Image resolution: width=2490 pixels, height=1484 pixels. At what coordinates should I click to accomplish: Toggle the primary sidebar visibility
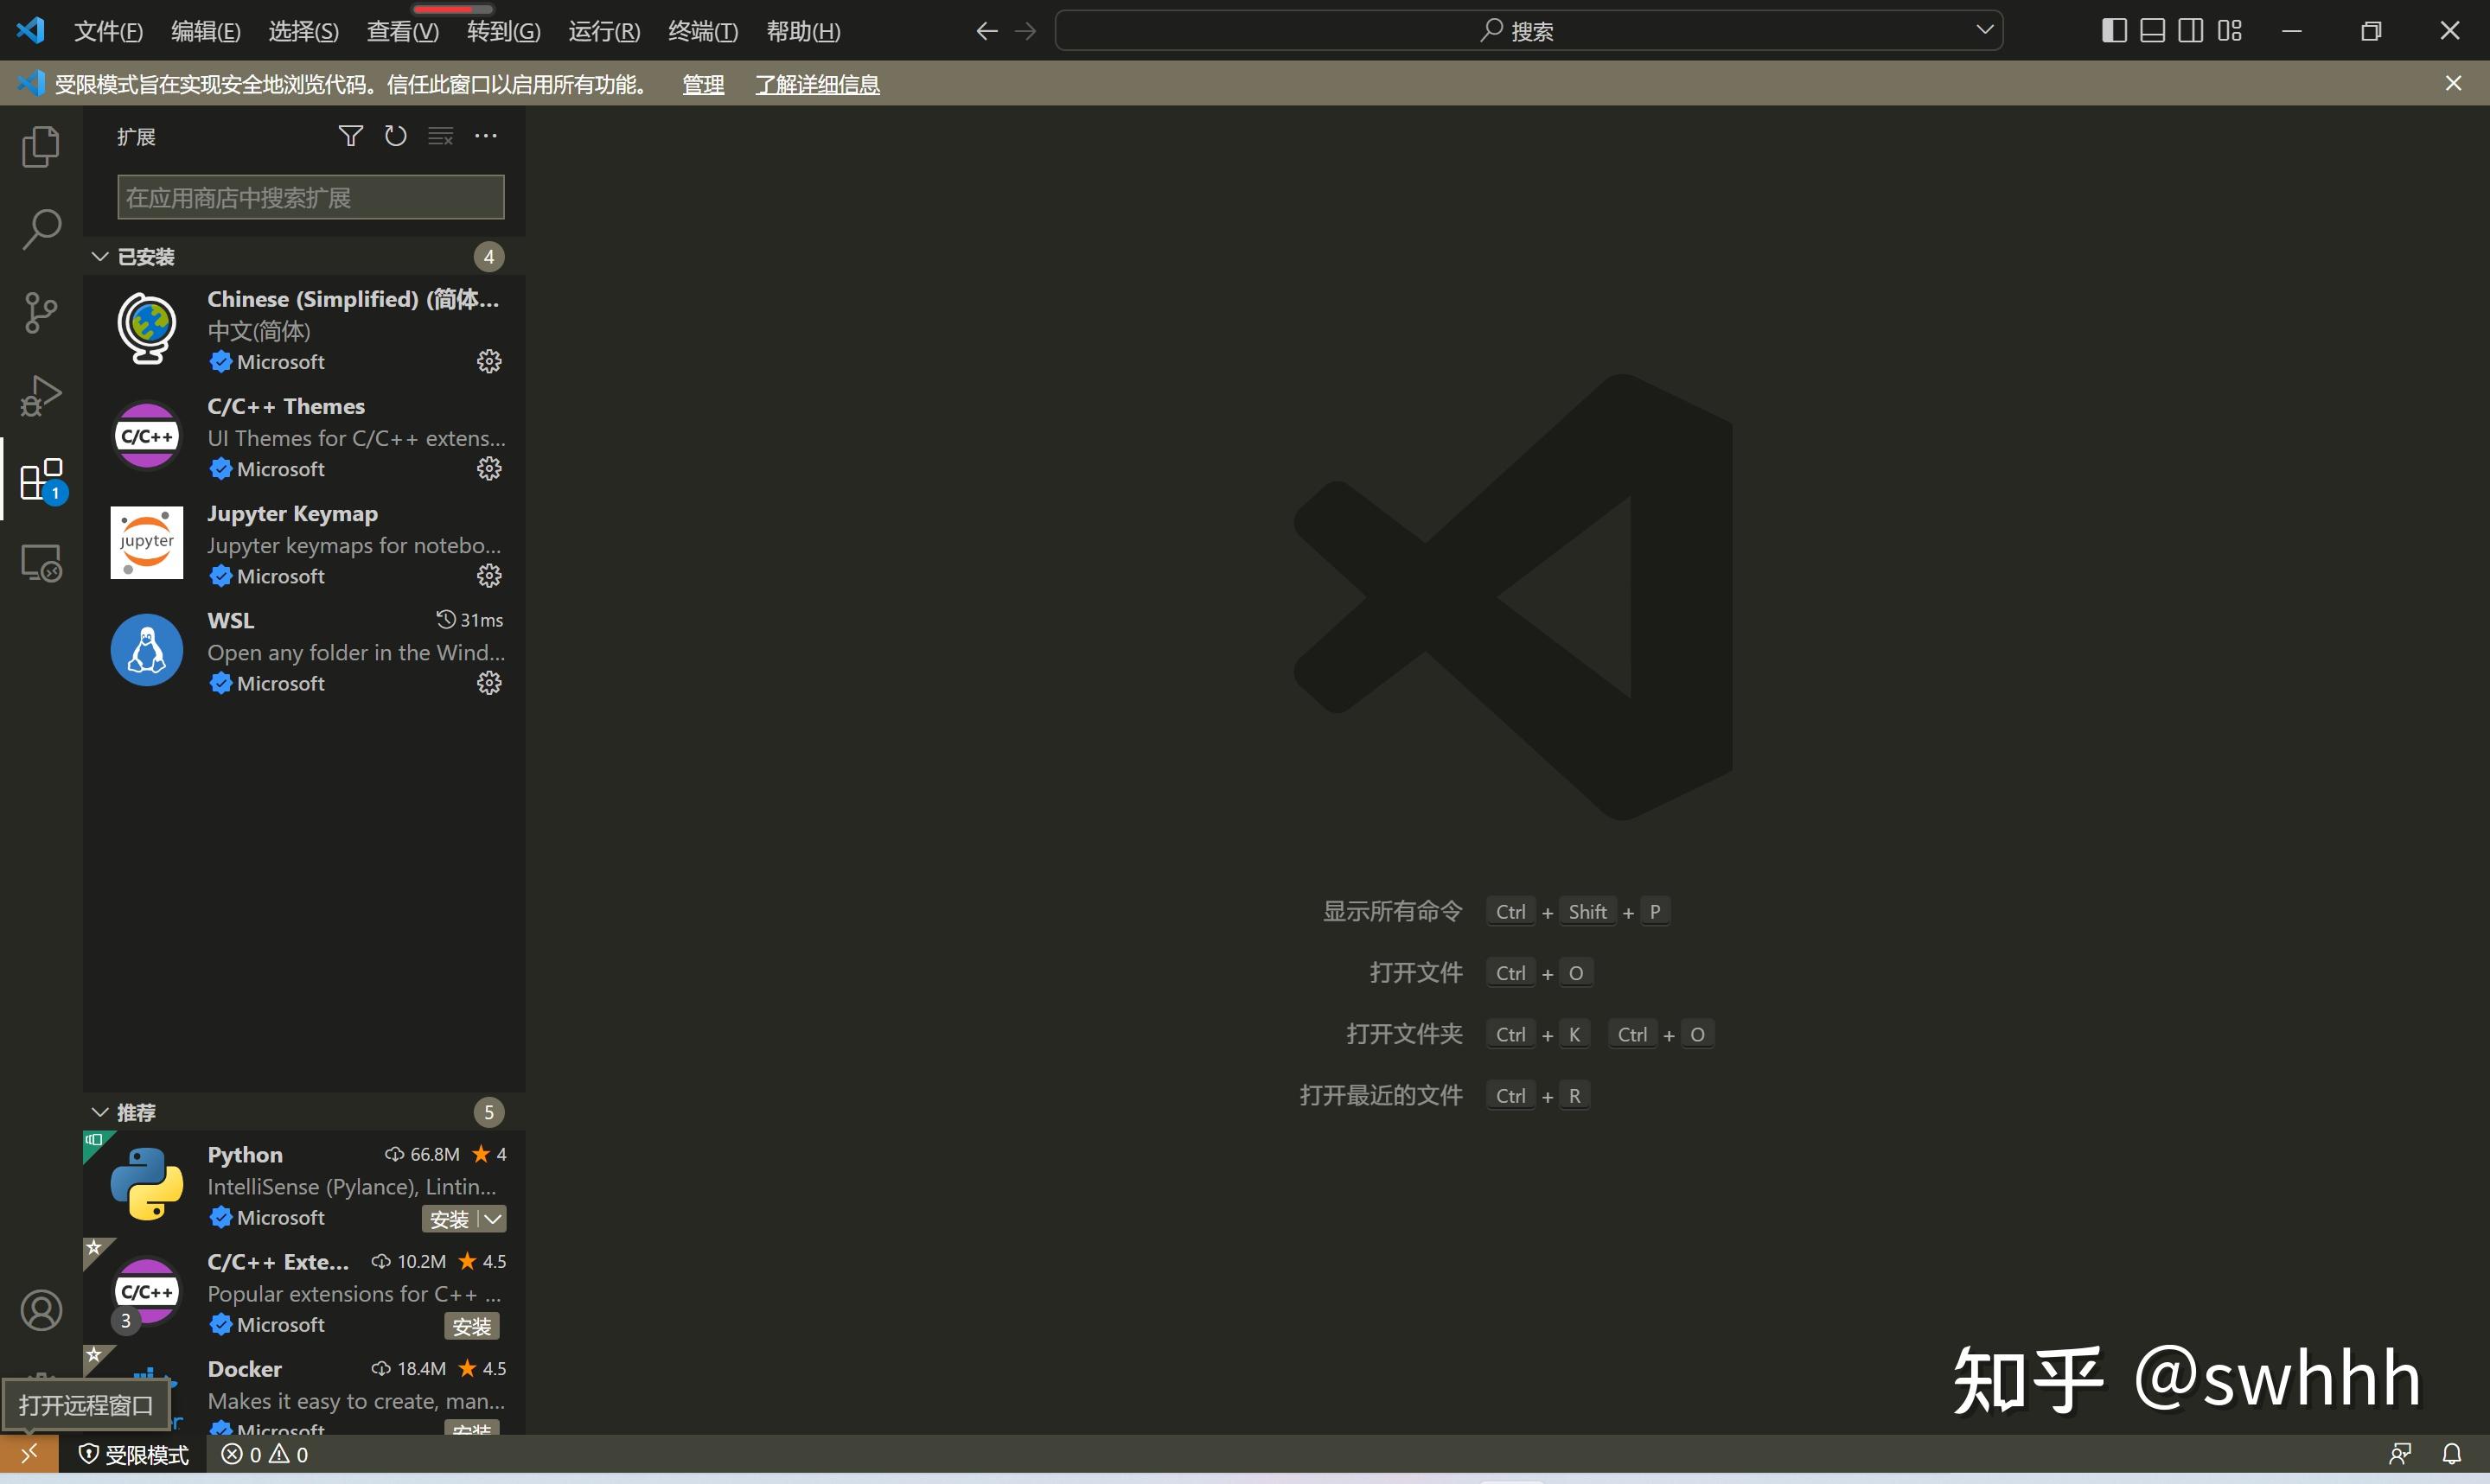pos(2112,30)
